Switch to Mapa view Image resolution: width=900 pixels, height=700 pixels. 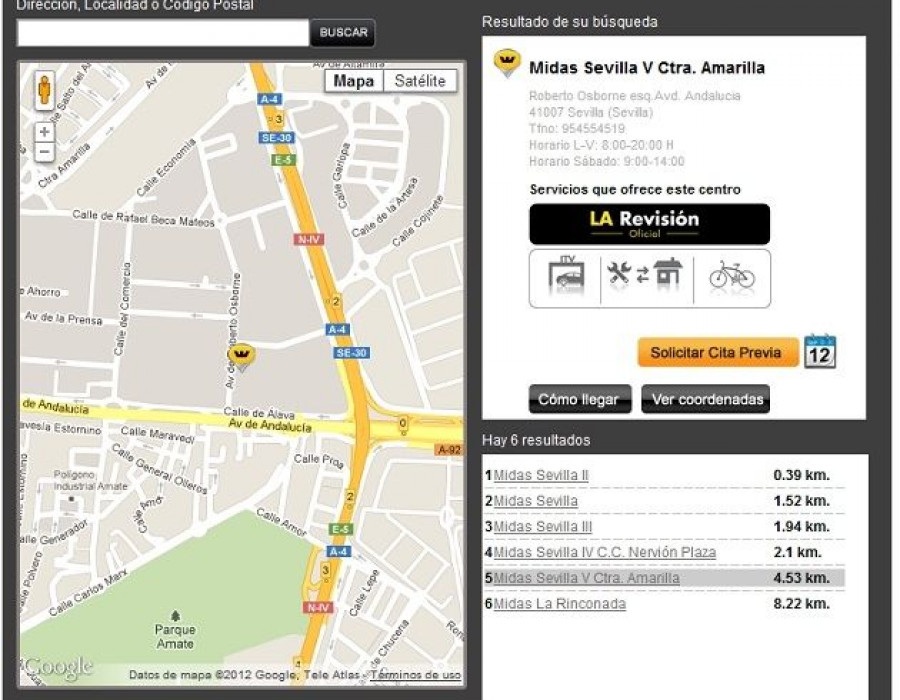(354, 81)
